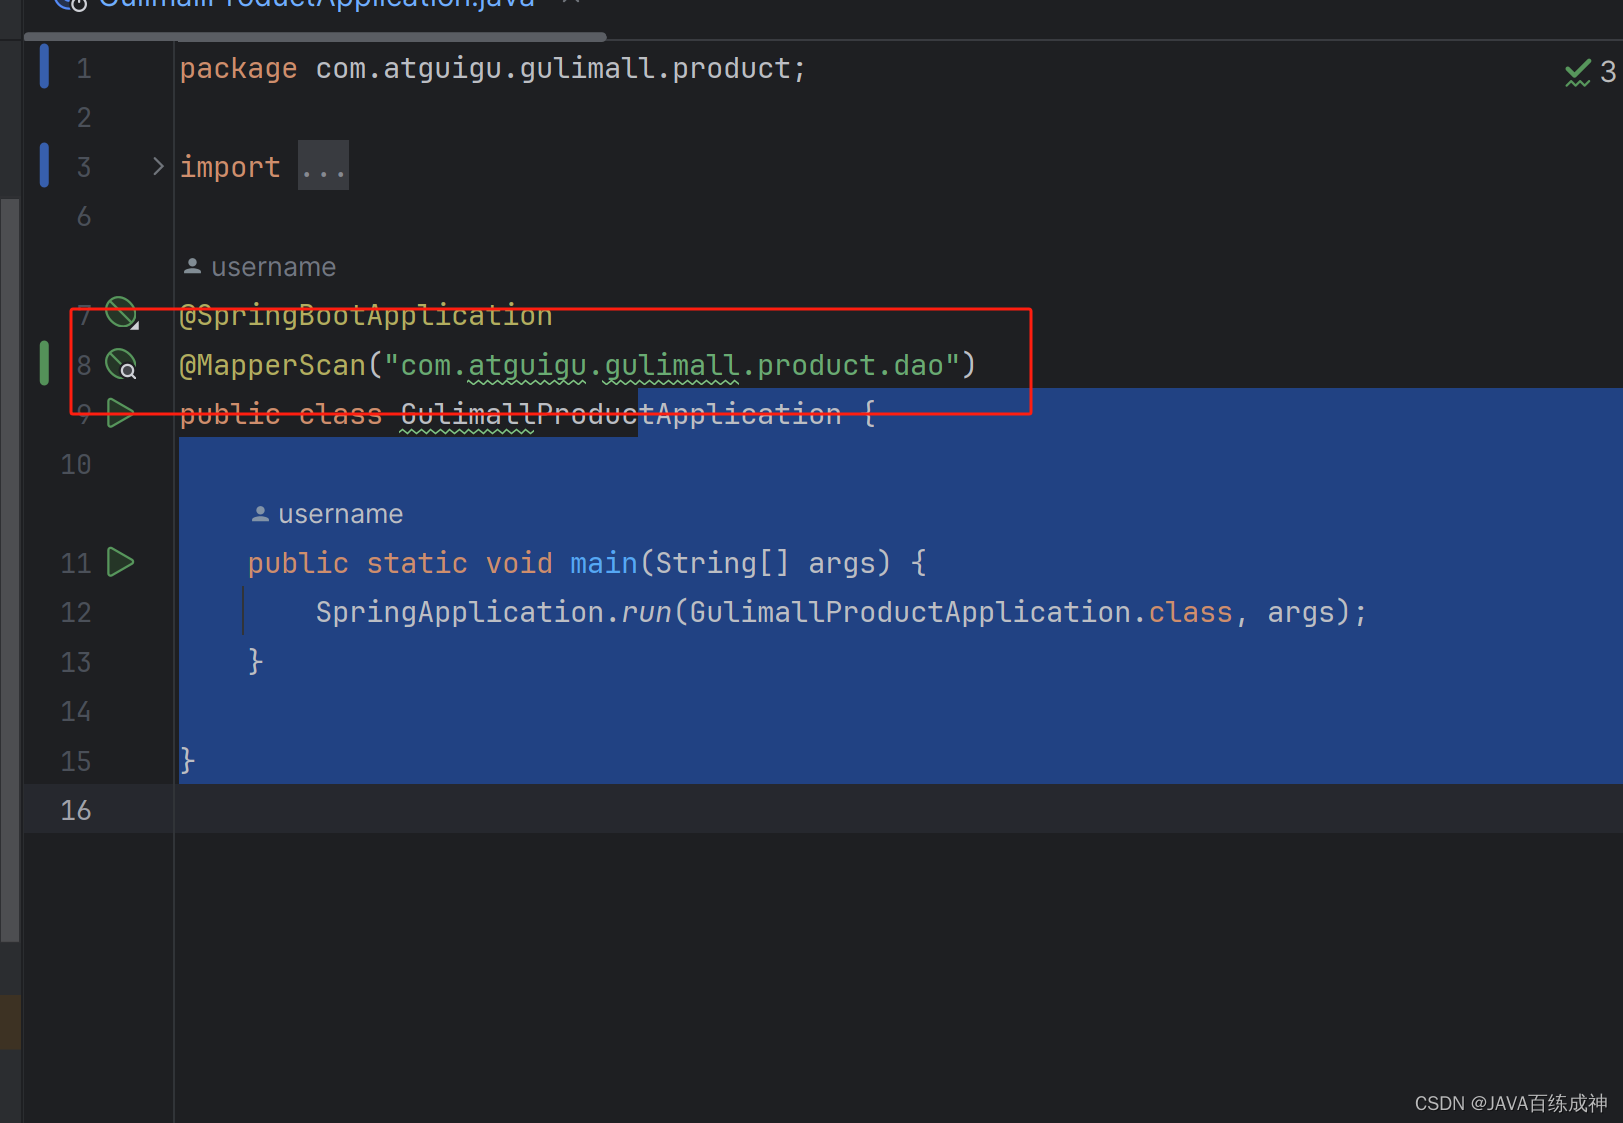Click run gutter icon beside class declaration
This screenshot has width=1623, height=1123.
[121, 413]
